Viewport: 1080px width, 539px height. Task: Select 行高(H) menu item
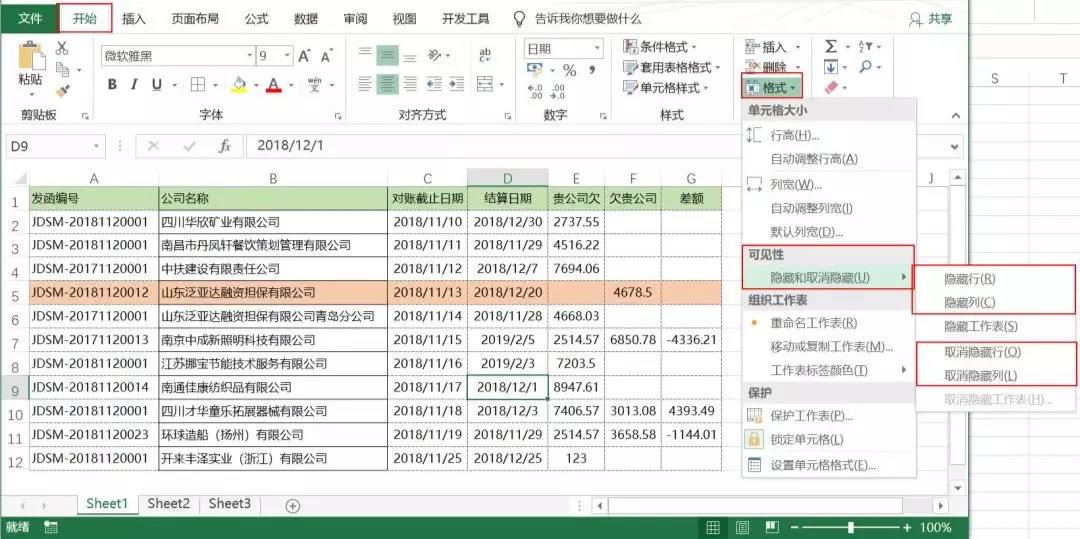click(x=829, y=136)
